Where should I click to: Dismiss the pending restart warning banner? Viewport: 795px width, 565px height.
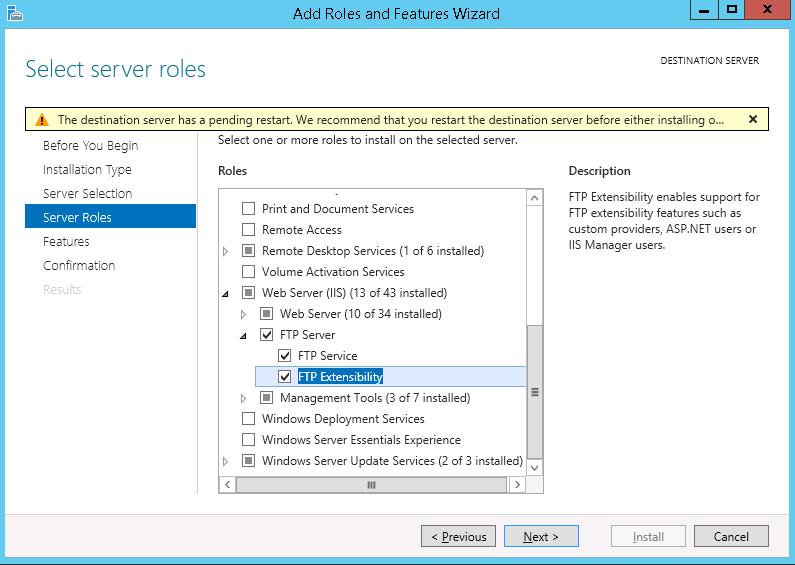click(752, 119)
